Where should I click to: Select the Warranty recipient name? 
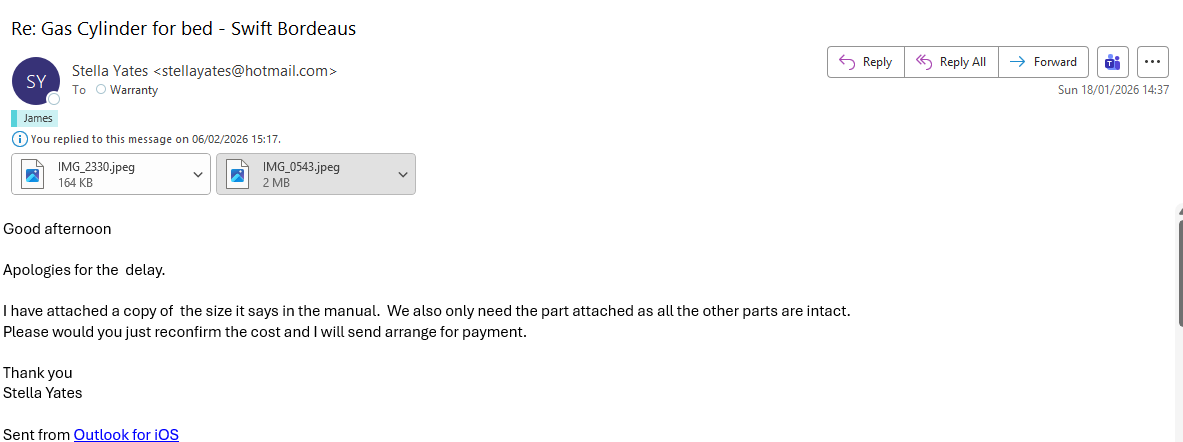coord(134,90)
